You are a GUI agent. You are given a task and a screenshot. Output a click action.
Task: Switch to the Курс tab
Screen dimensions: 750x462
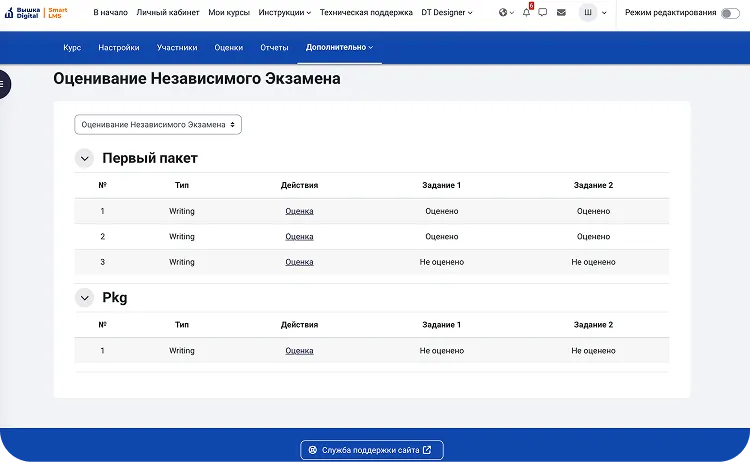coord(72,47)
